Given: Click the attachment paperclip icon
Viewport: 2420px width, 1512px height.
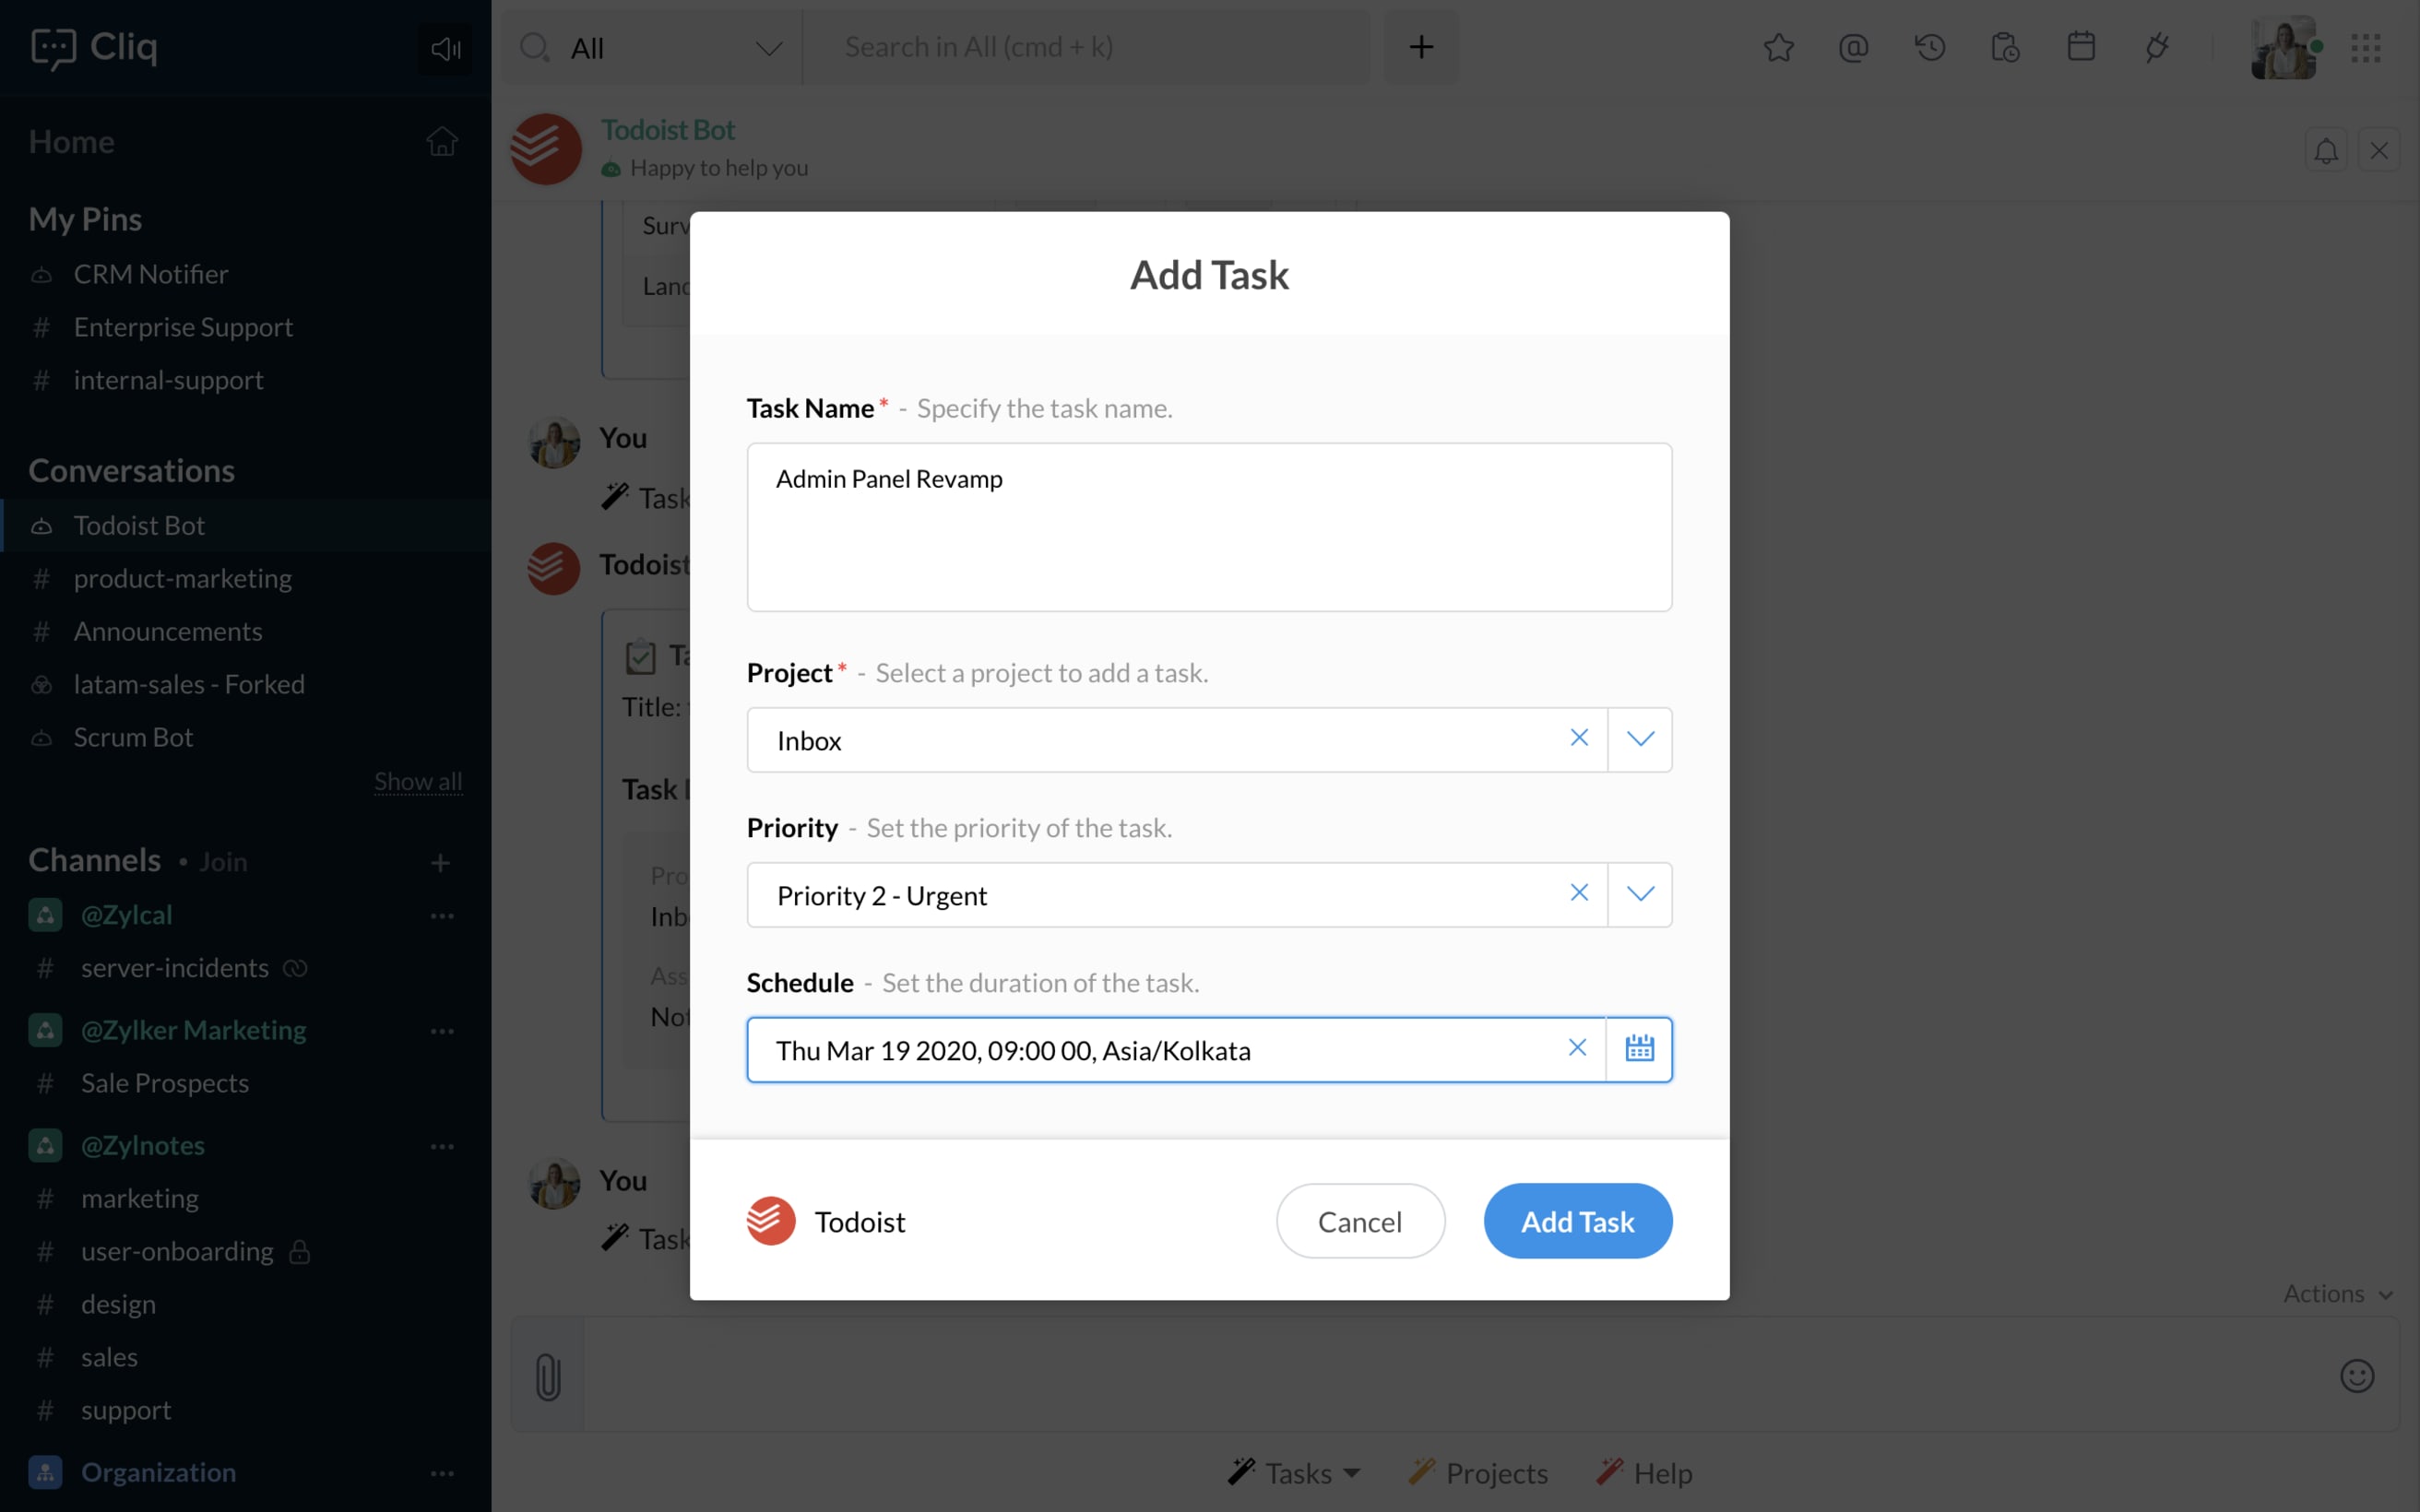Looking at the screenshot, I should pos(547,1378).
